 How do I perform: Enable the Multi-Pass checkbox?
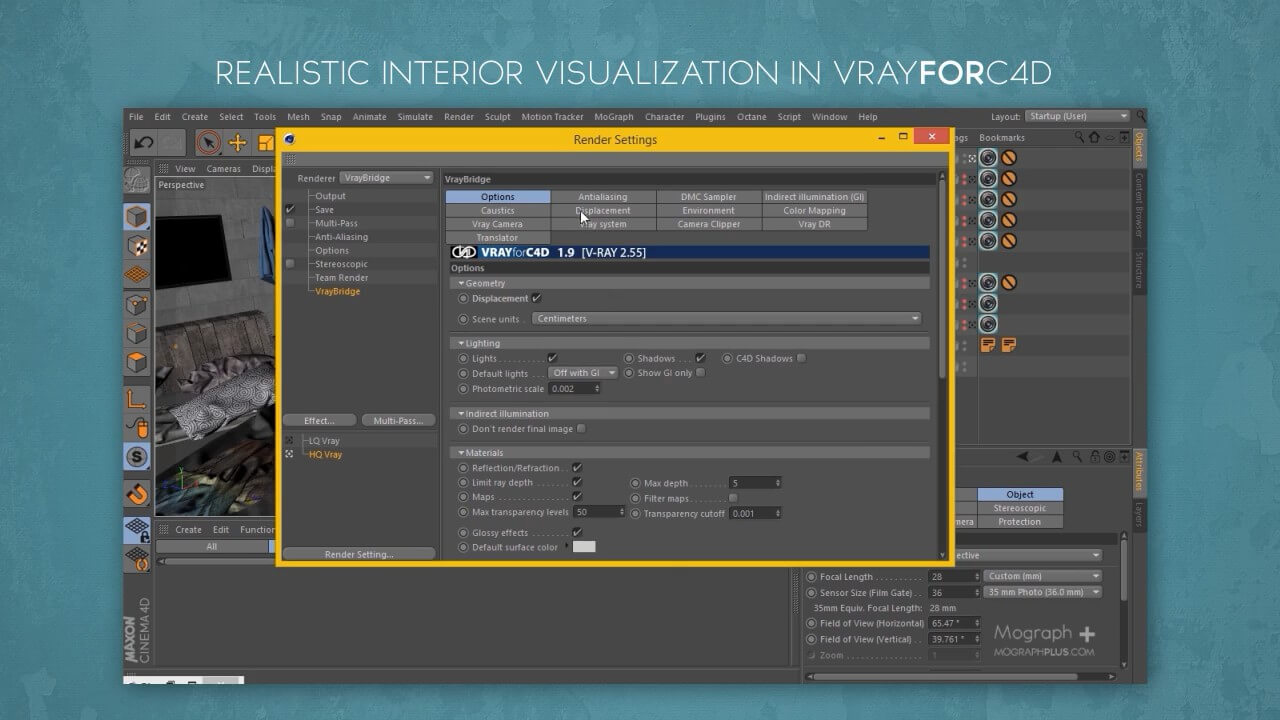click(x=290, y=223)
